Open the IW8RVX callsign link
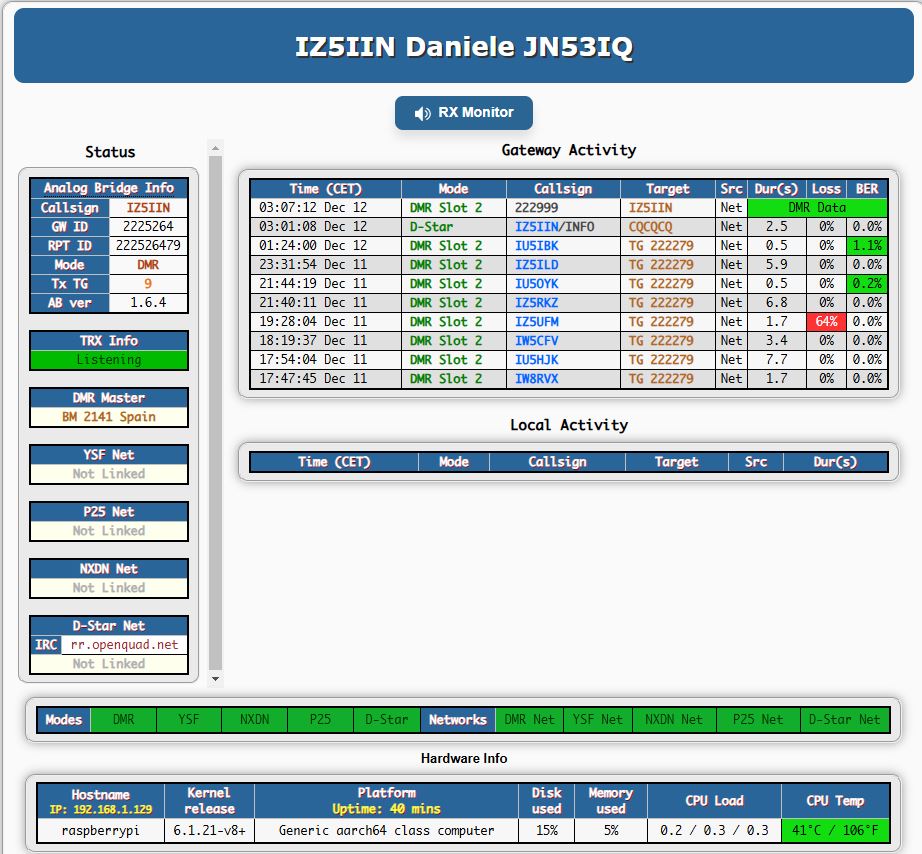Image resolution: width=922 pixels, height=854 pixels. pos(537,379)
